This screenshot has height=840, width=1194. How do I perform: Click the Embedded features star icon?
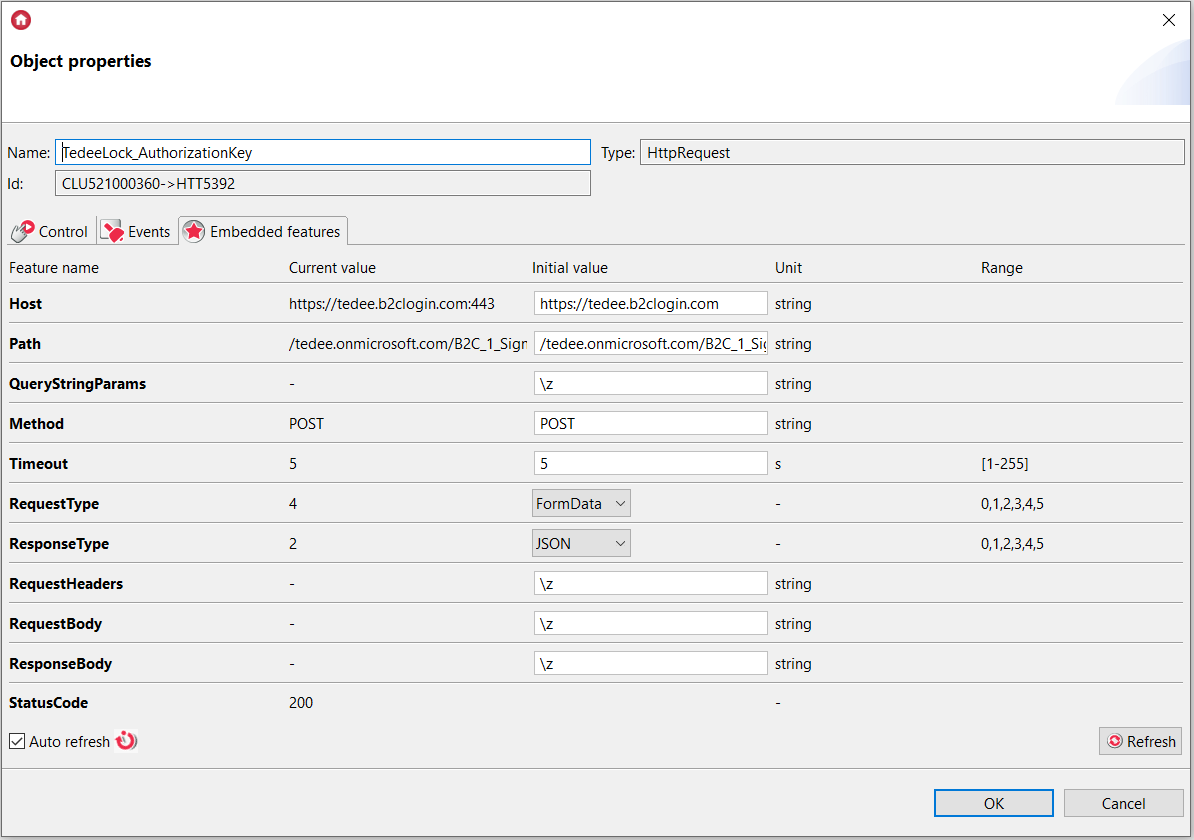(194, 232)
